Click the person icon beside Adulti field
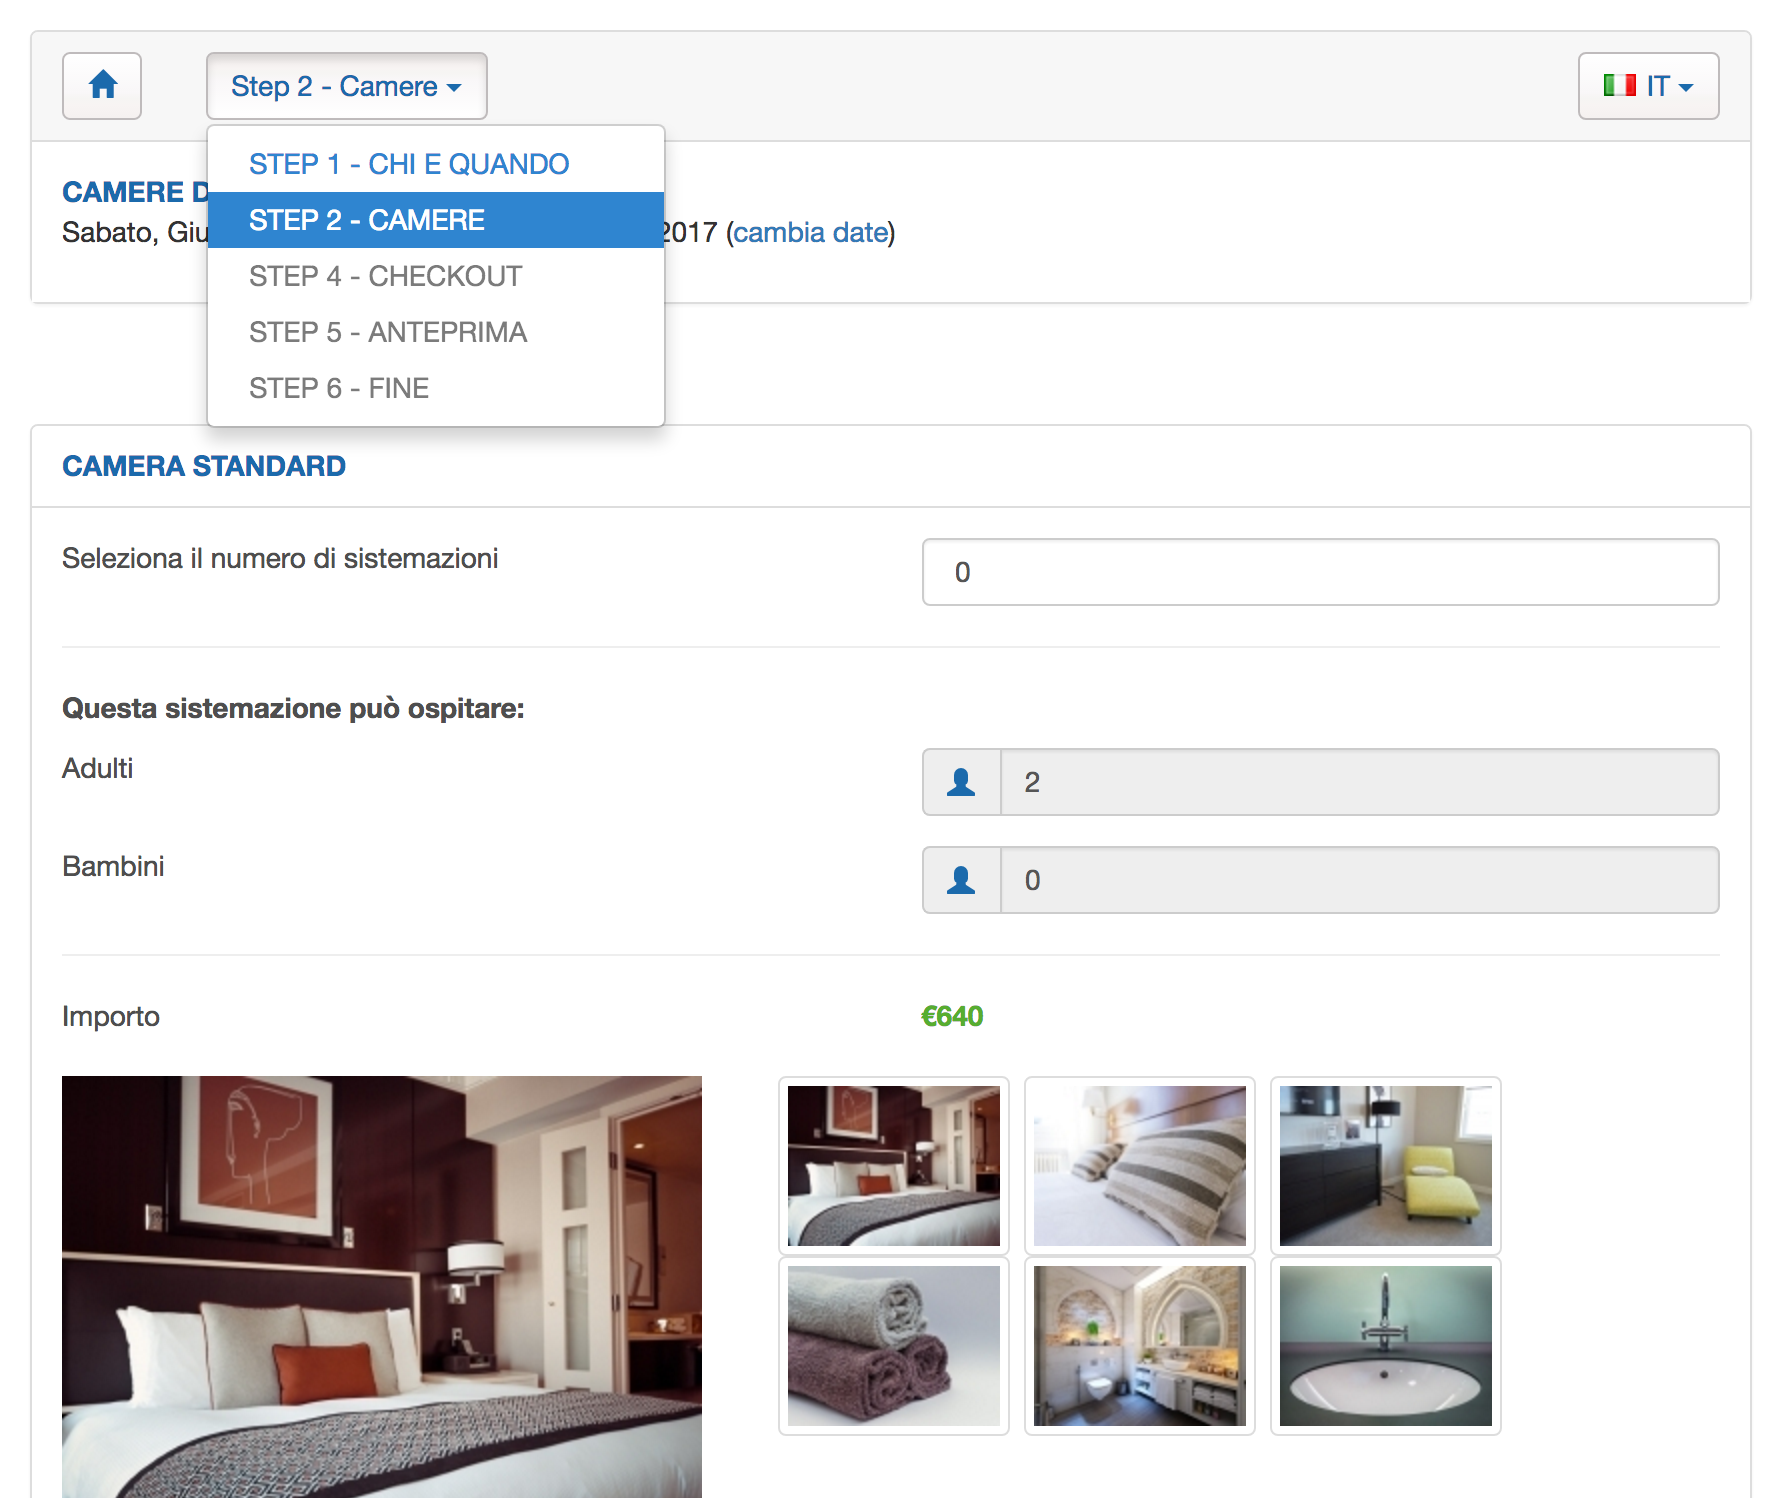The height and width of the screenshot is (1498, 1782). (x=961, y=782)
